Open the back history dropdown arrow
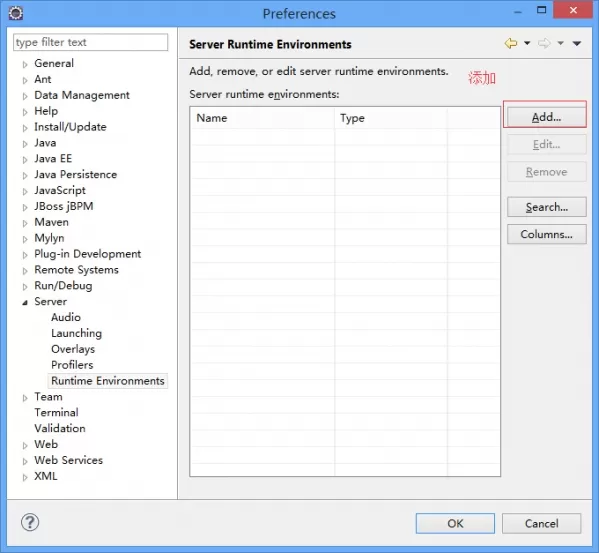Screen dimensions: 599x553 click(x=527, y=43)
